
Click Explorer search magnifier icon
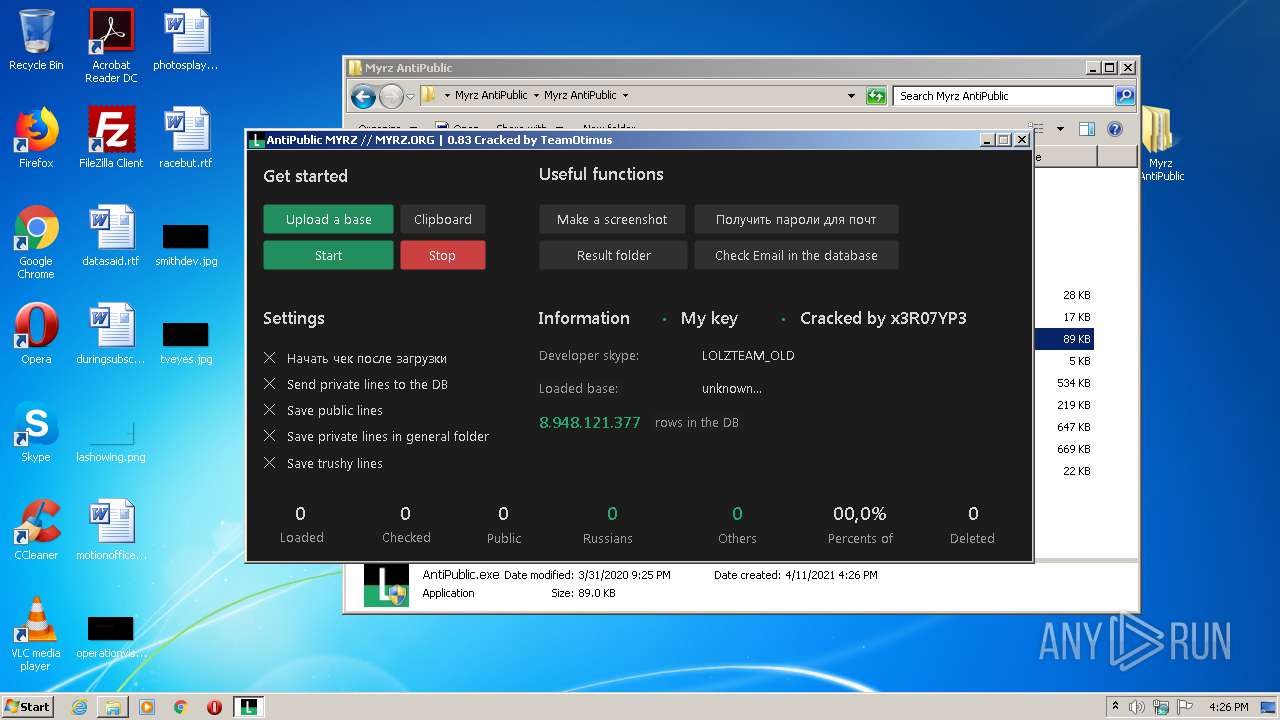(1125, 96)
